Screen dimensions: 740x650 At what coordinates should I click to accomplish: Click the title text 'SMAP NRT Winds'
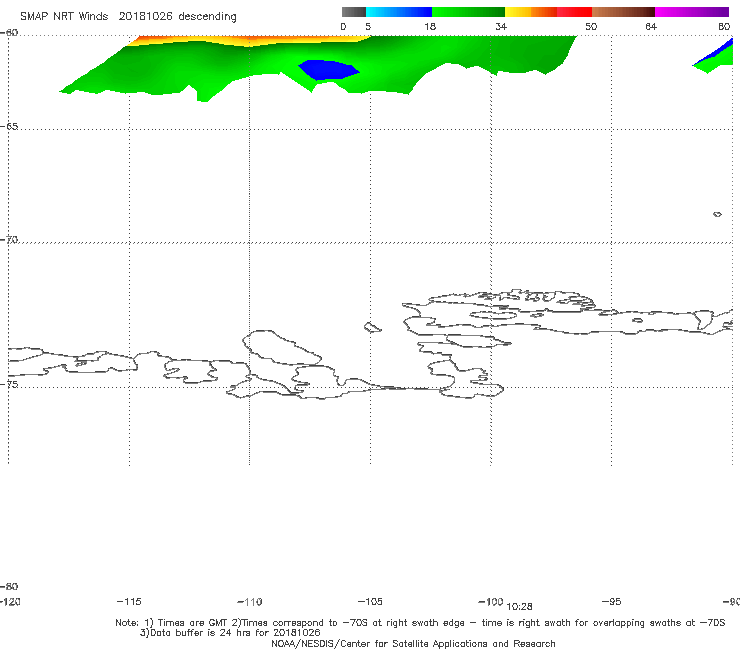[x=64, y=16]
